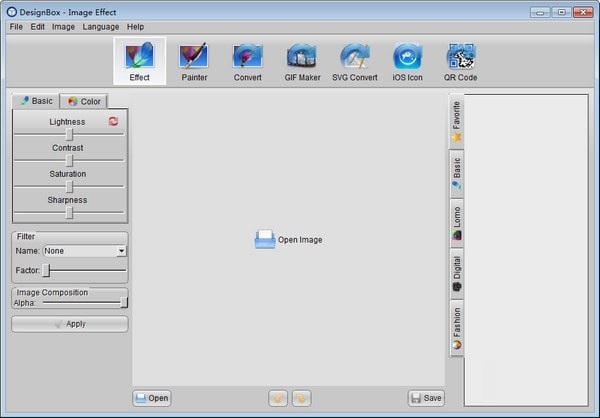Select the Lomo vertical tab
This screenshot has height=418, width=600.
457,223
